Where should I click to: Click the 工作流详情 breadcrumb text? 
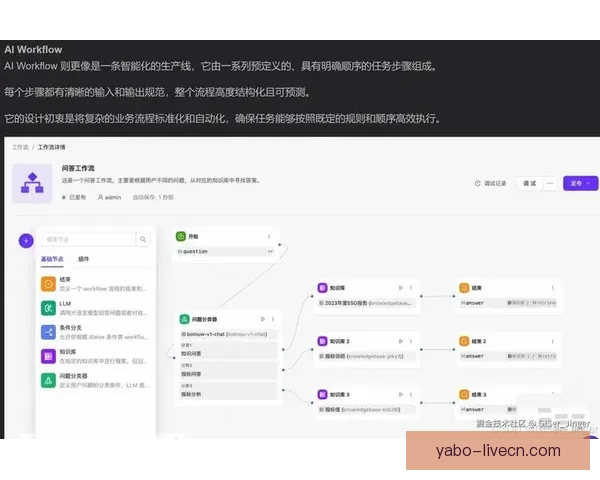coord(51,147)
